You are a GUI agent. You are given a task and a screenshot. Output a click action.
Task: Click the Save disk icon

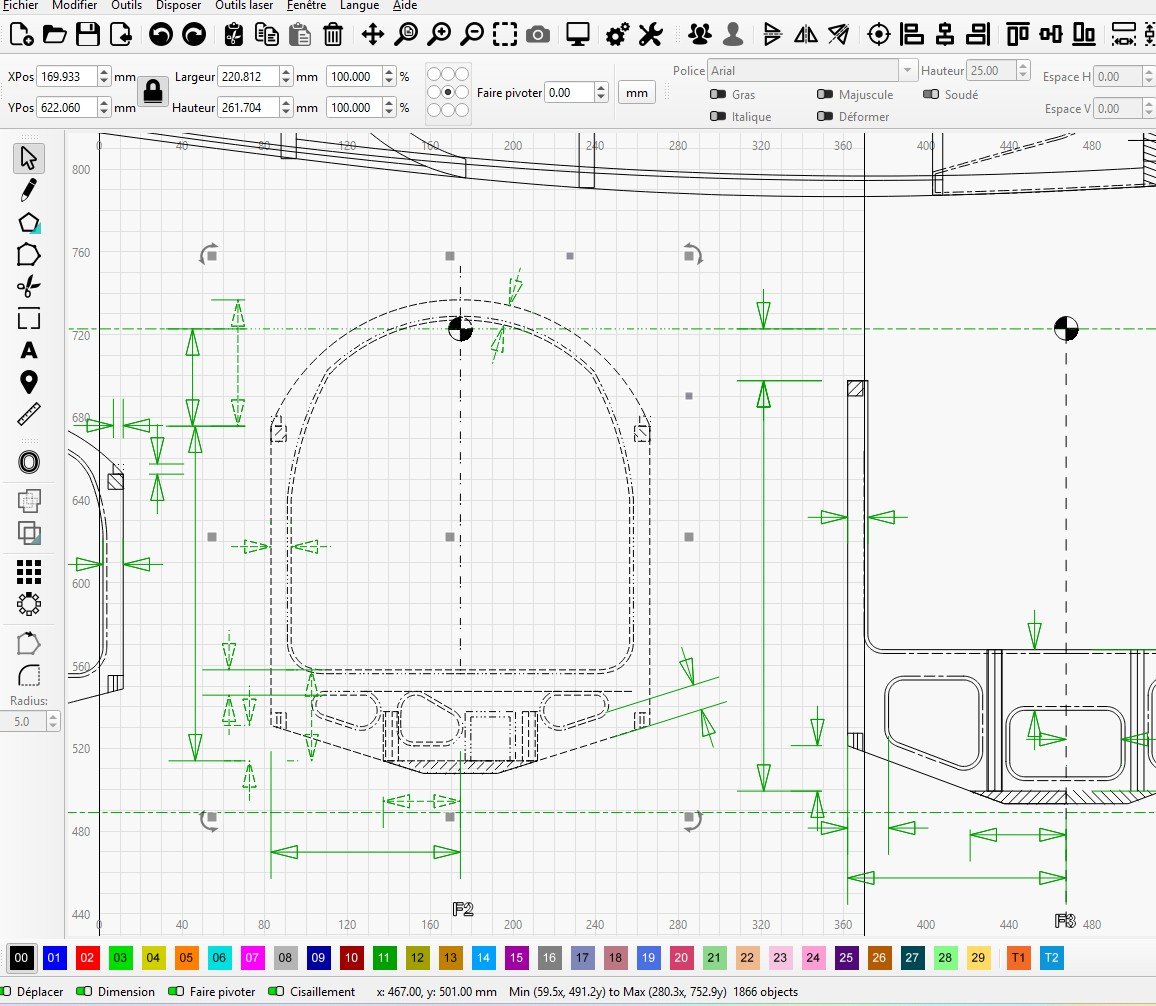point(88,35)
